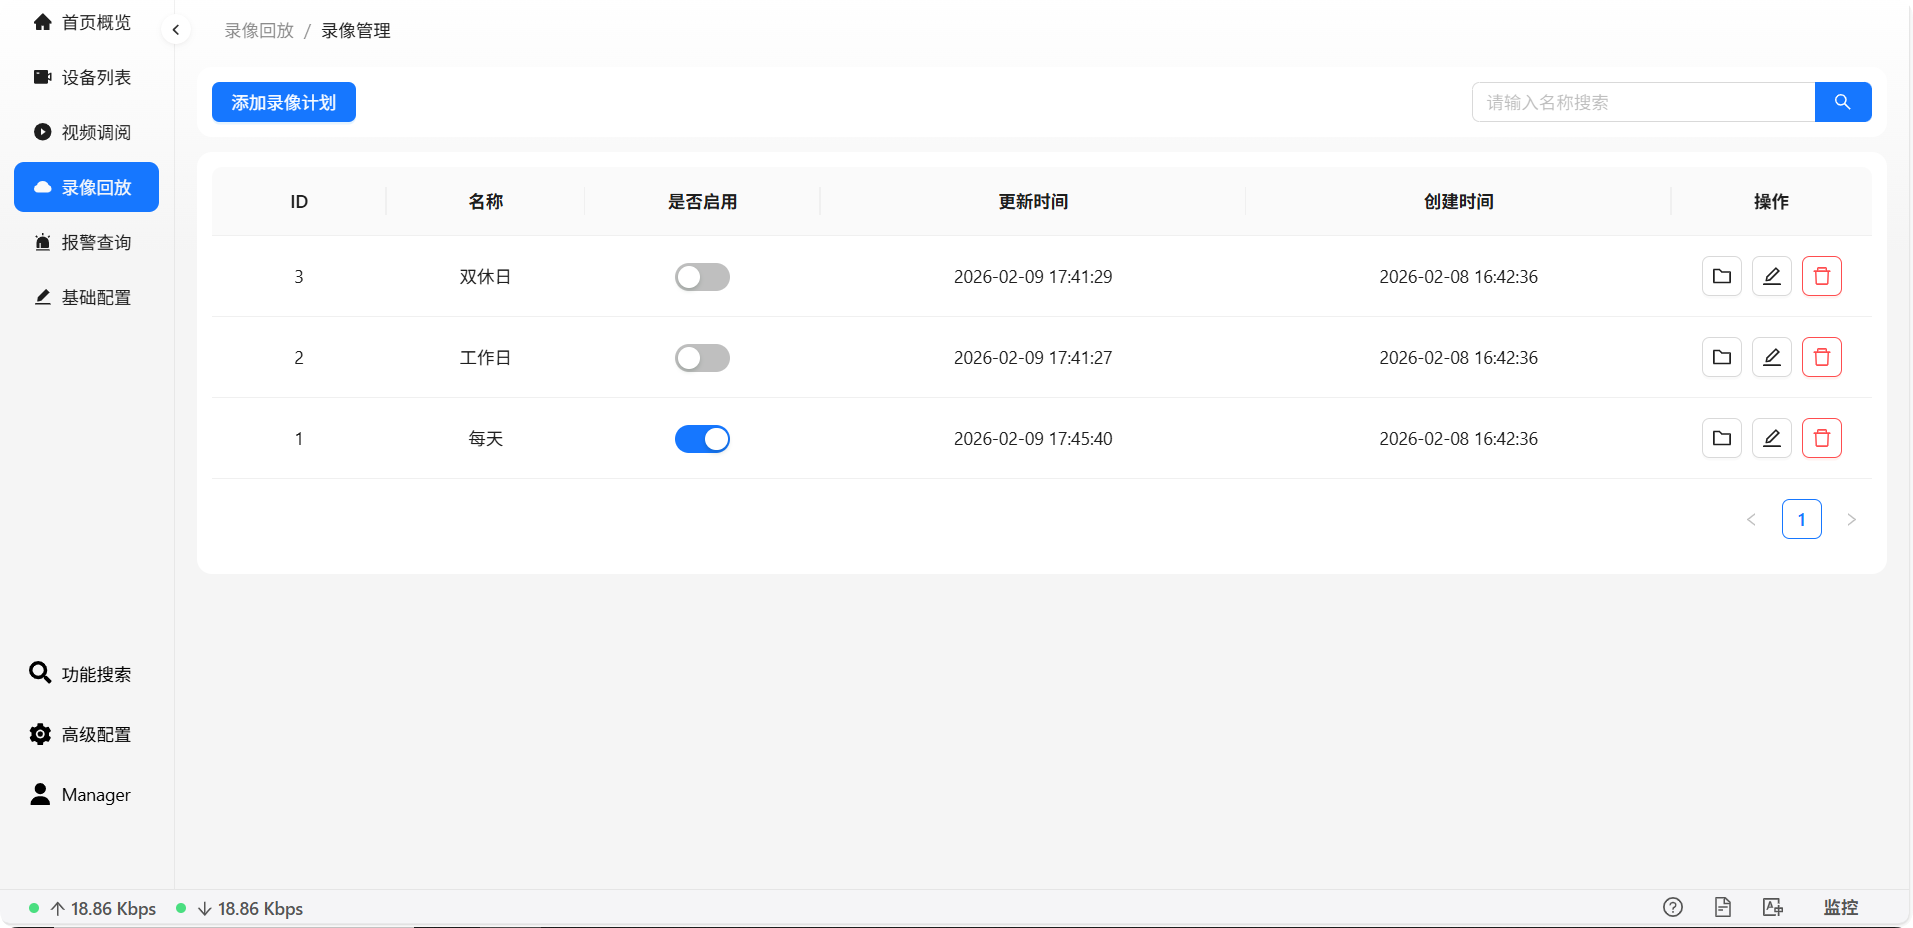Enable the 工作日 recording plan toggle
1913x928 pixels.
[702, 357]
